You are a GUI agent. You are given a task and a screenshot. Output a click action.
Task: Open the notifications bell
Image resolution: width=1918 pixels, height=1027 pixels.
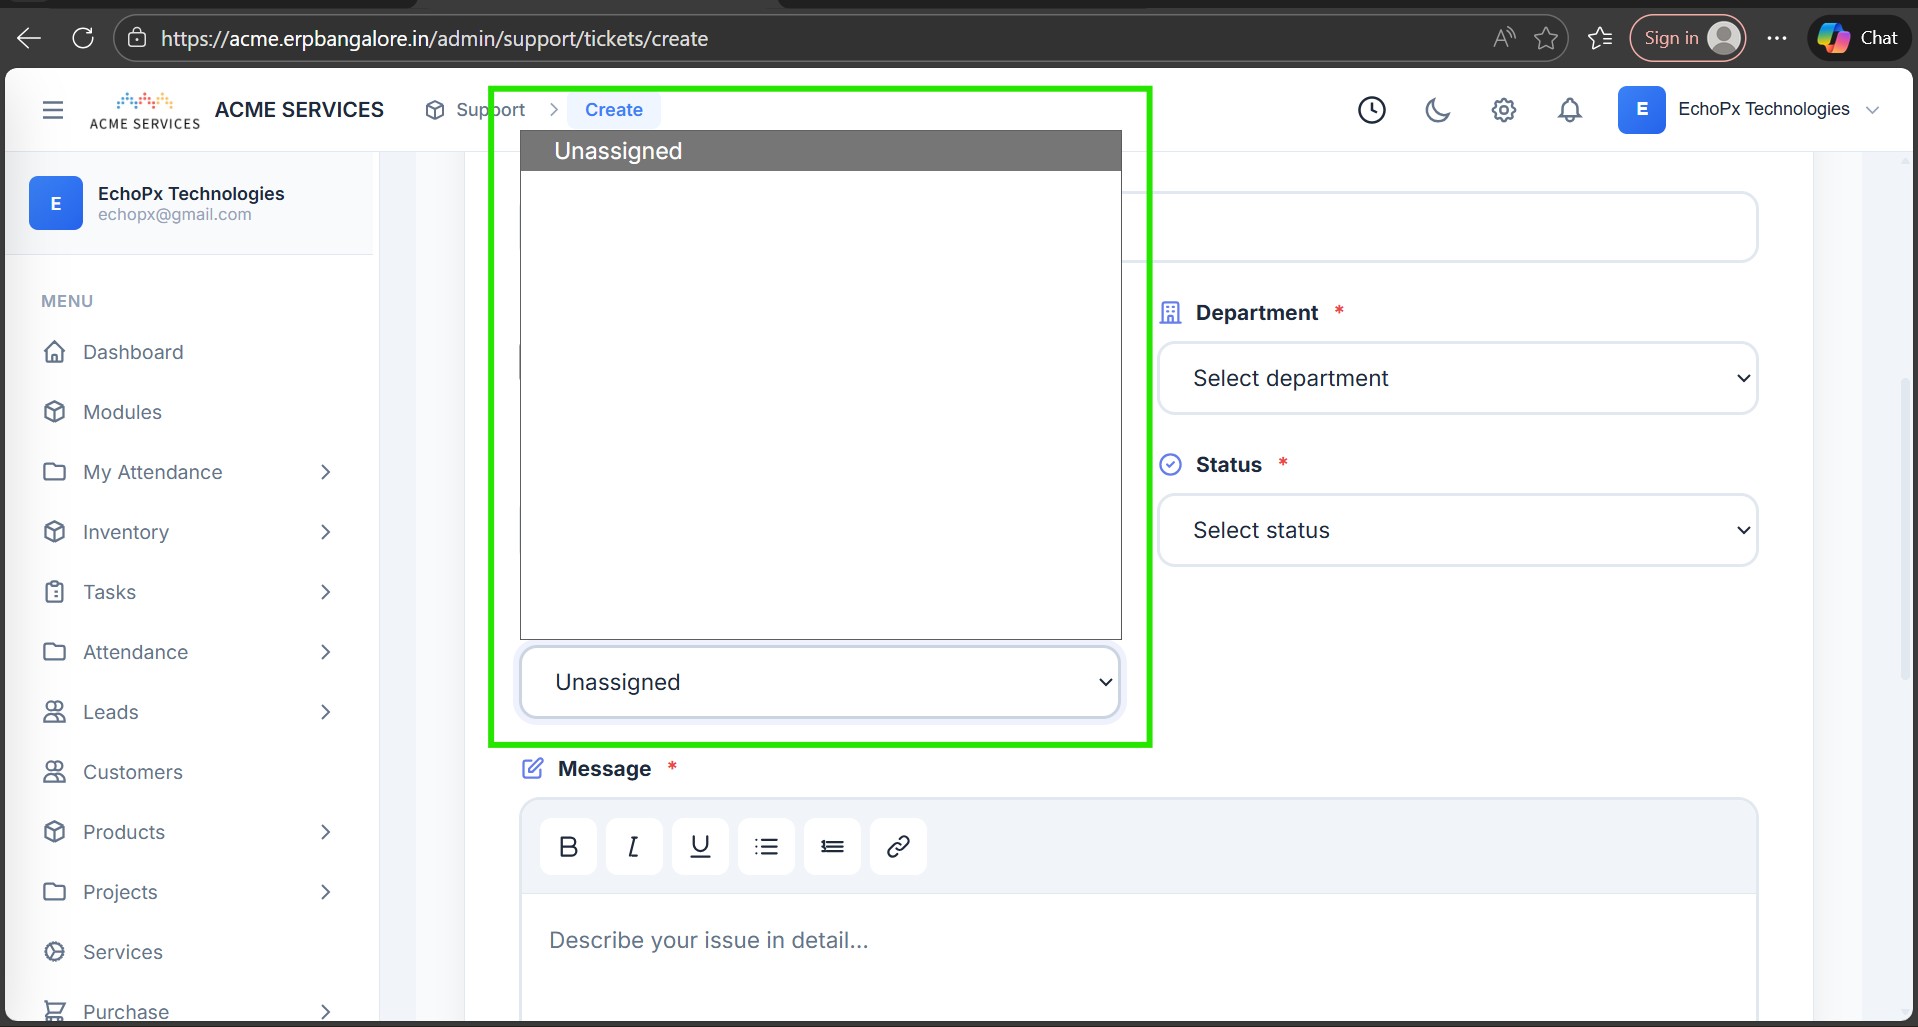(x=1569, y=110)
